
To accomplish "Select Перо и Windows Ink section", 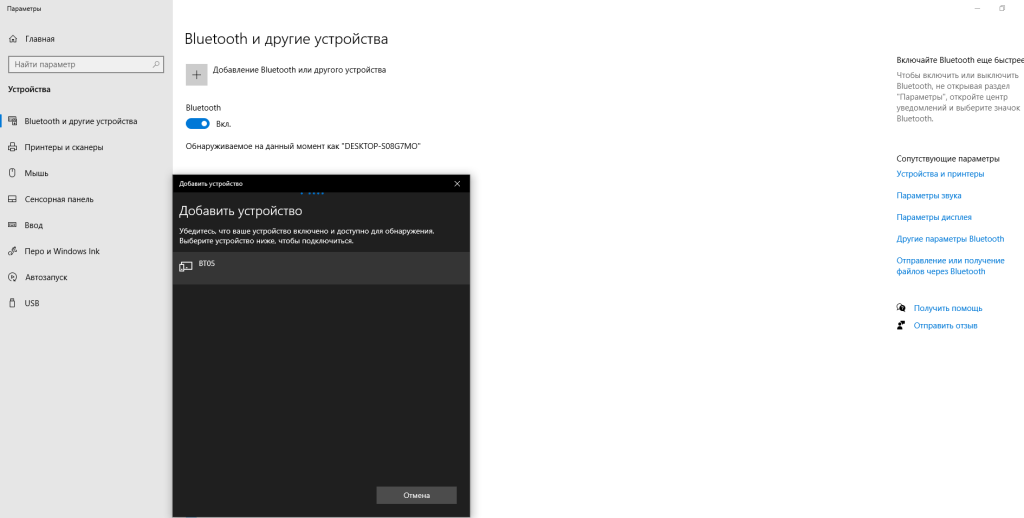I will 62,251.
